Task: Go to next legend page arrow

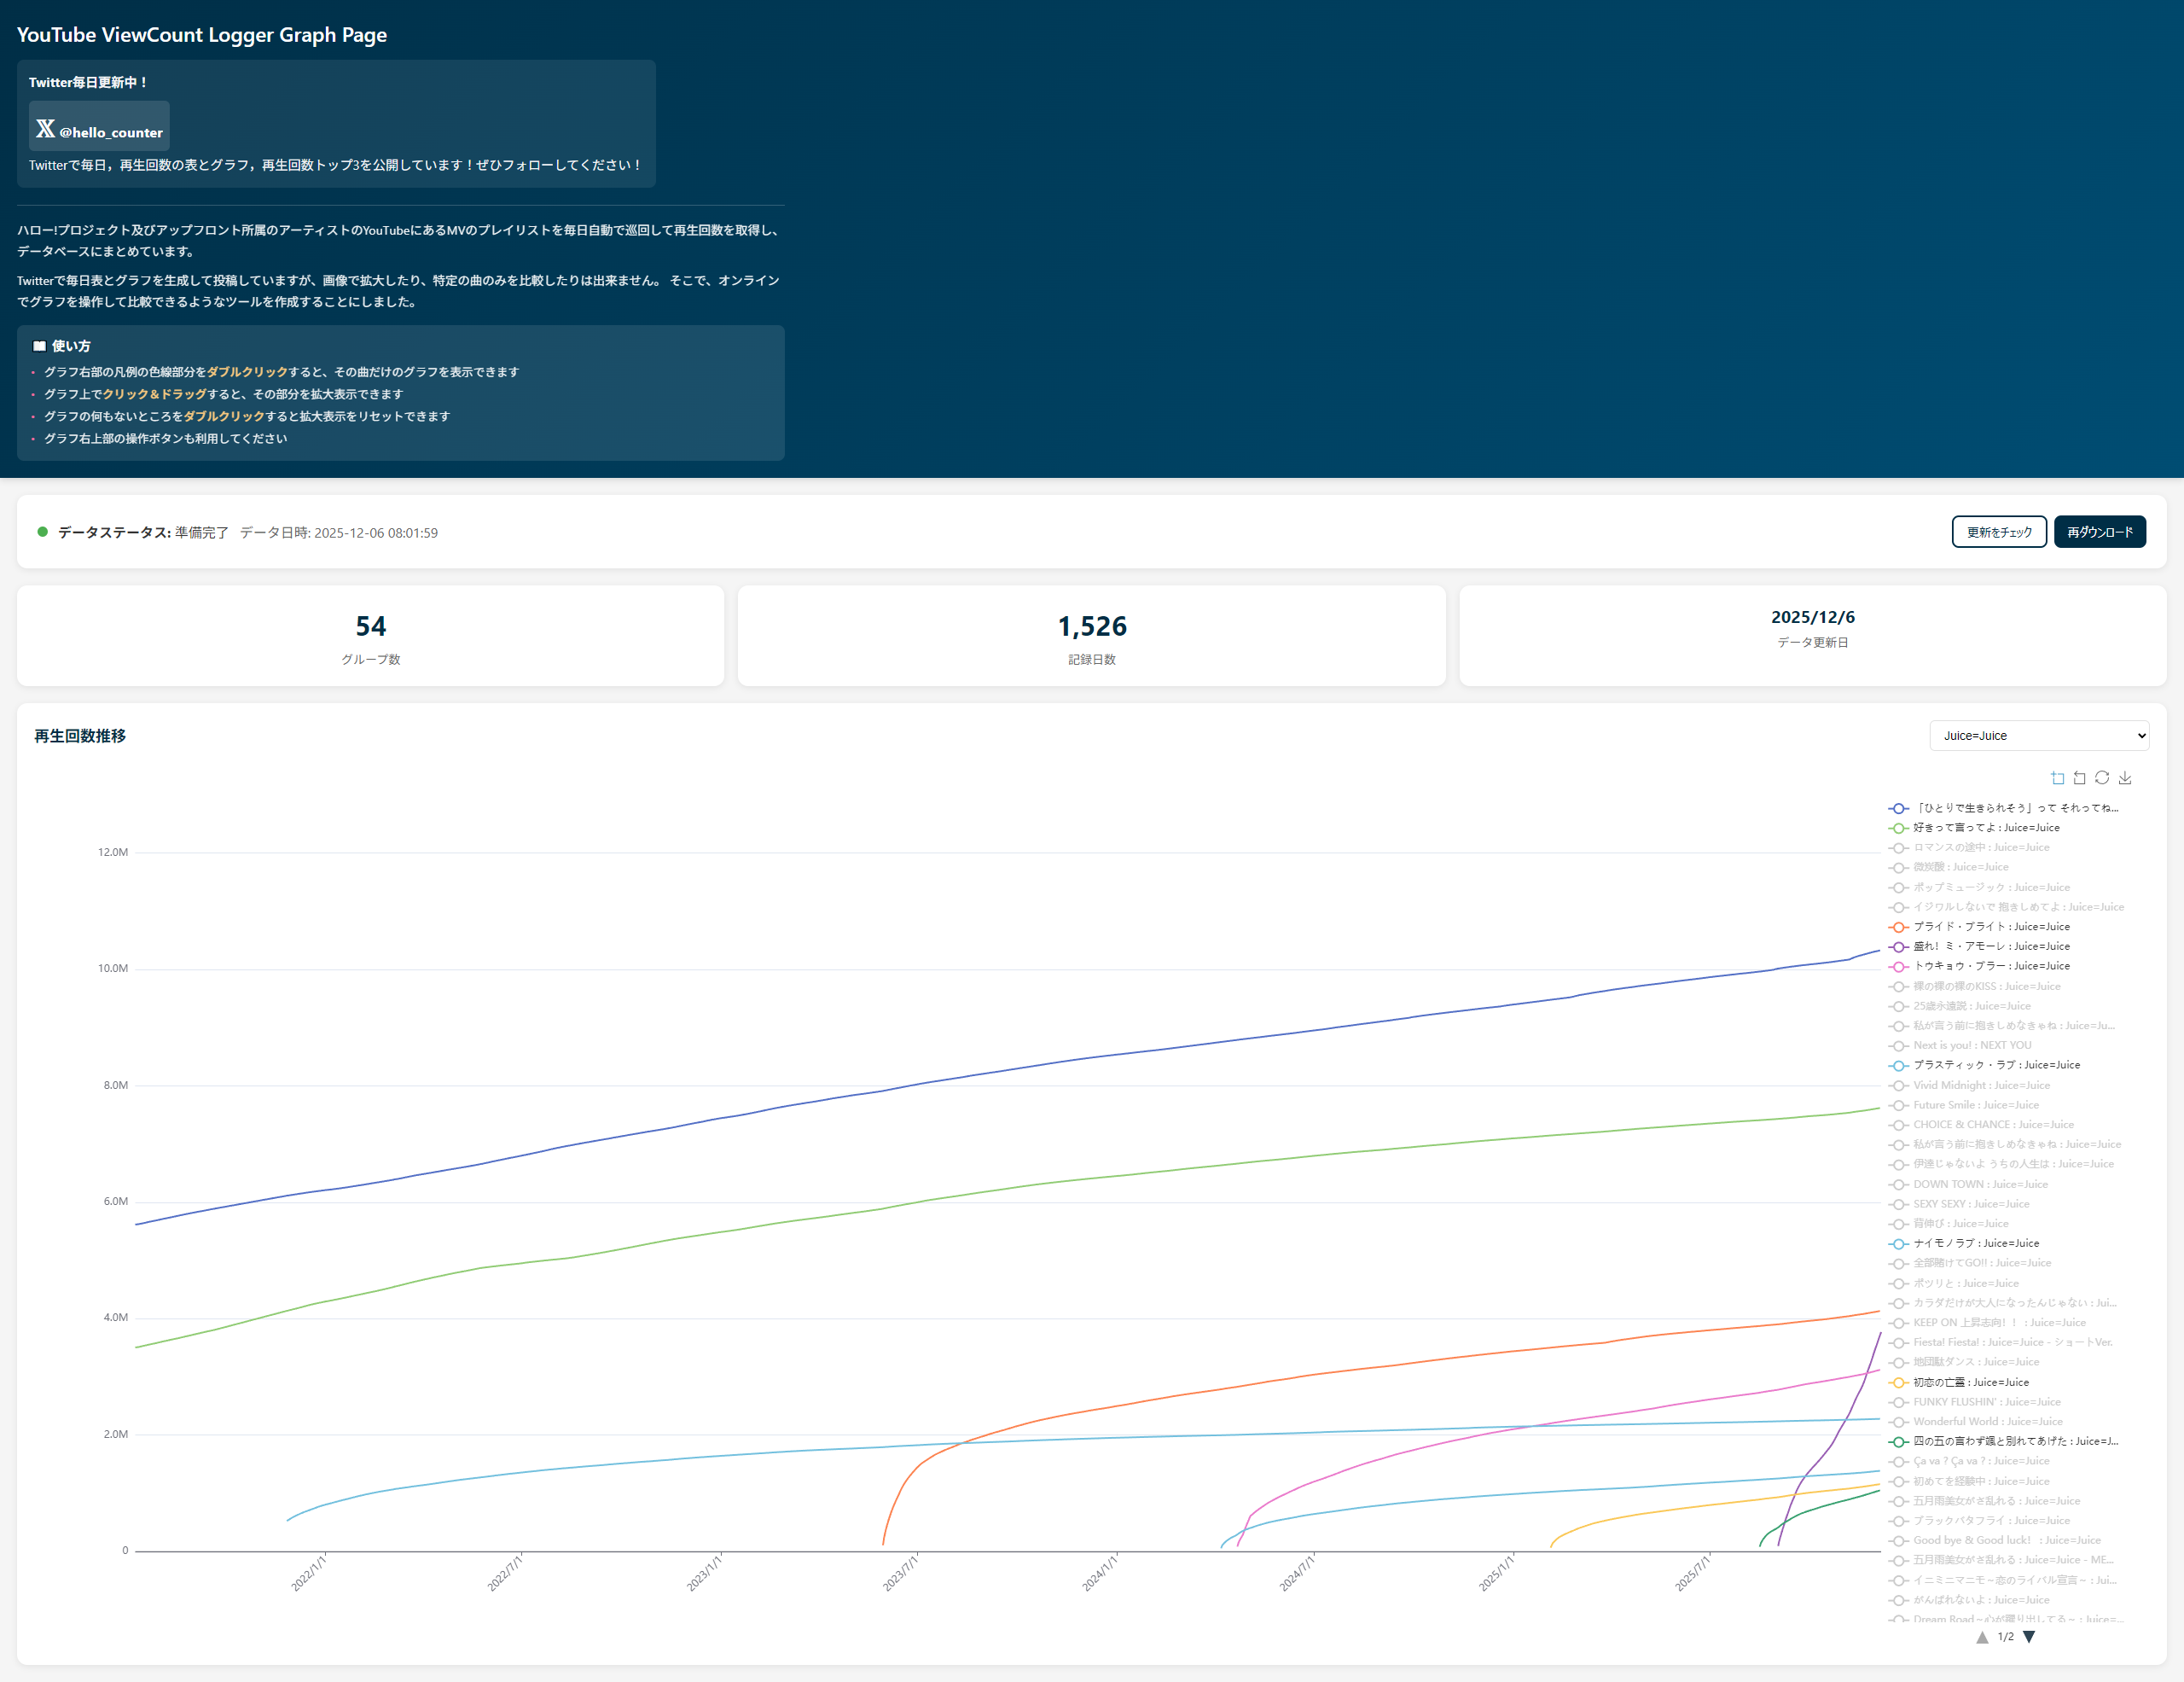Action: coord(2029,1637)
